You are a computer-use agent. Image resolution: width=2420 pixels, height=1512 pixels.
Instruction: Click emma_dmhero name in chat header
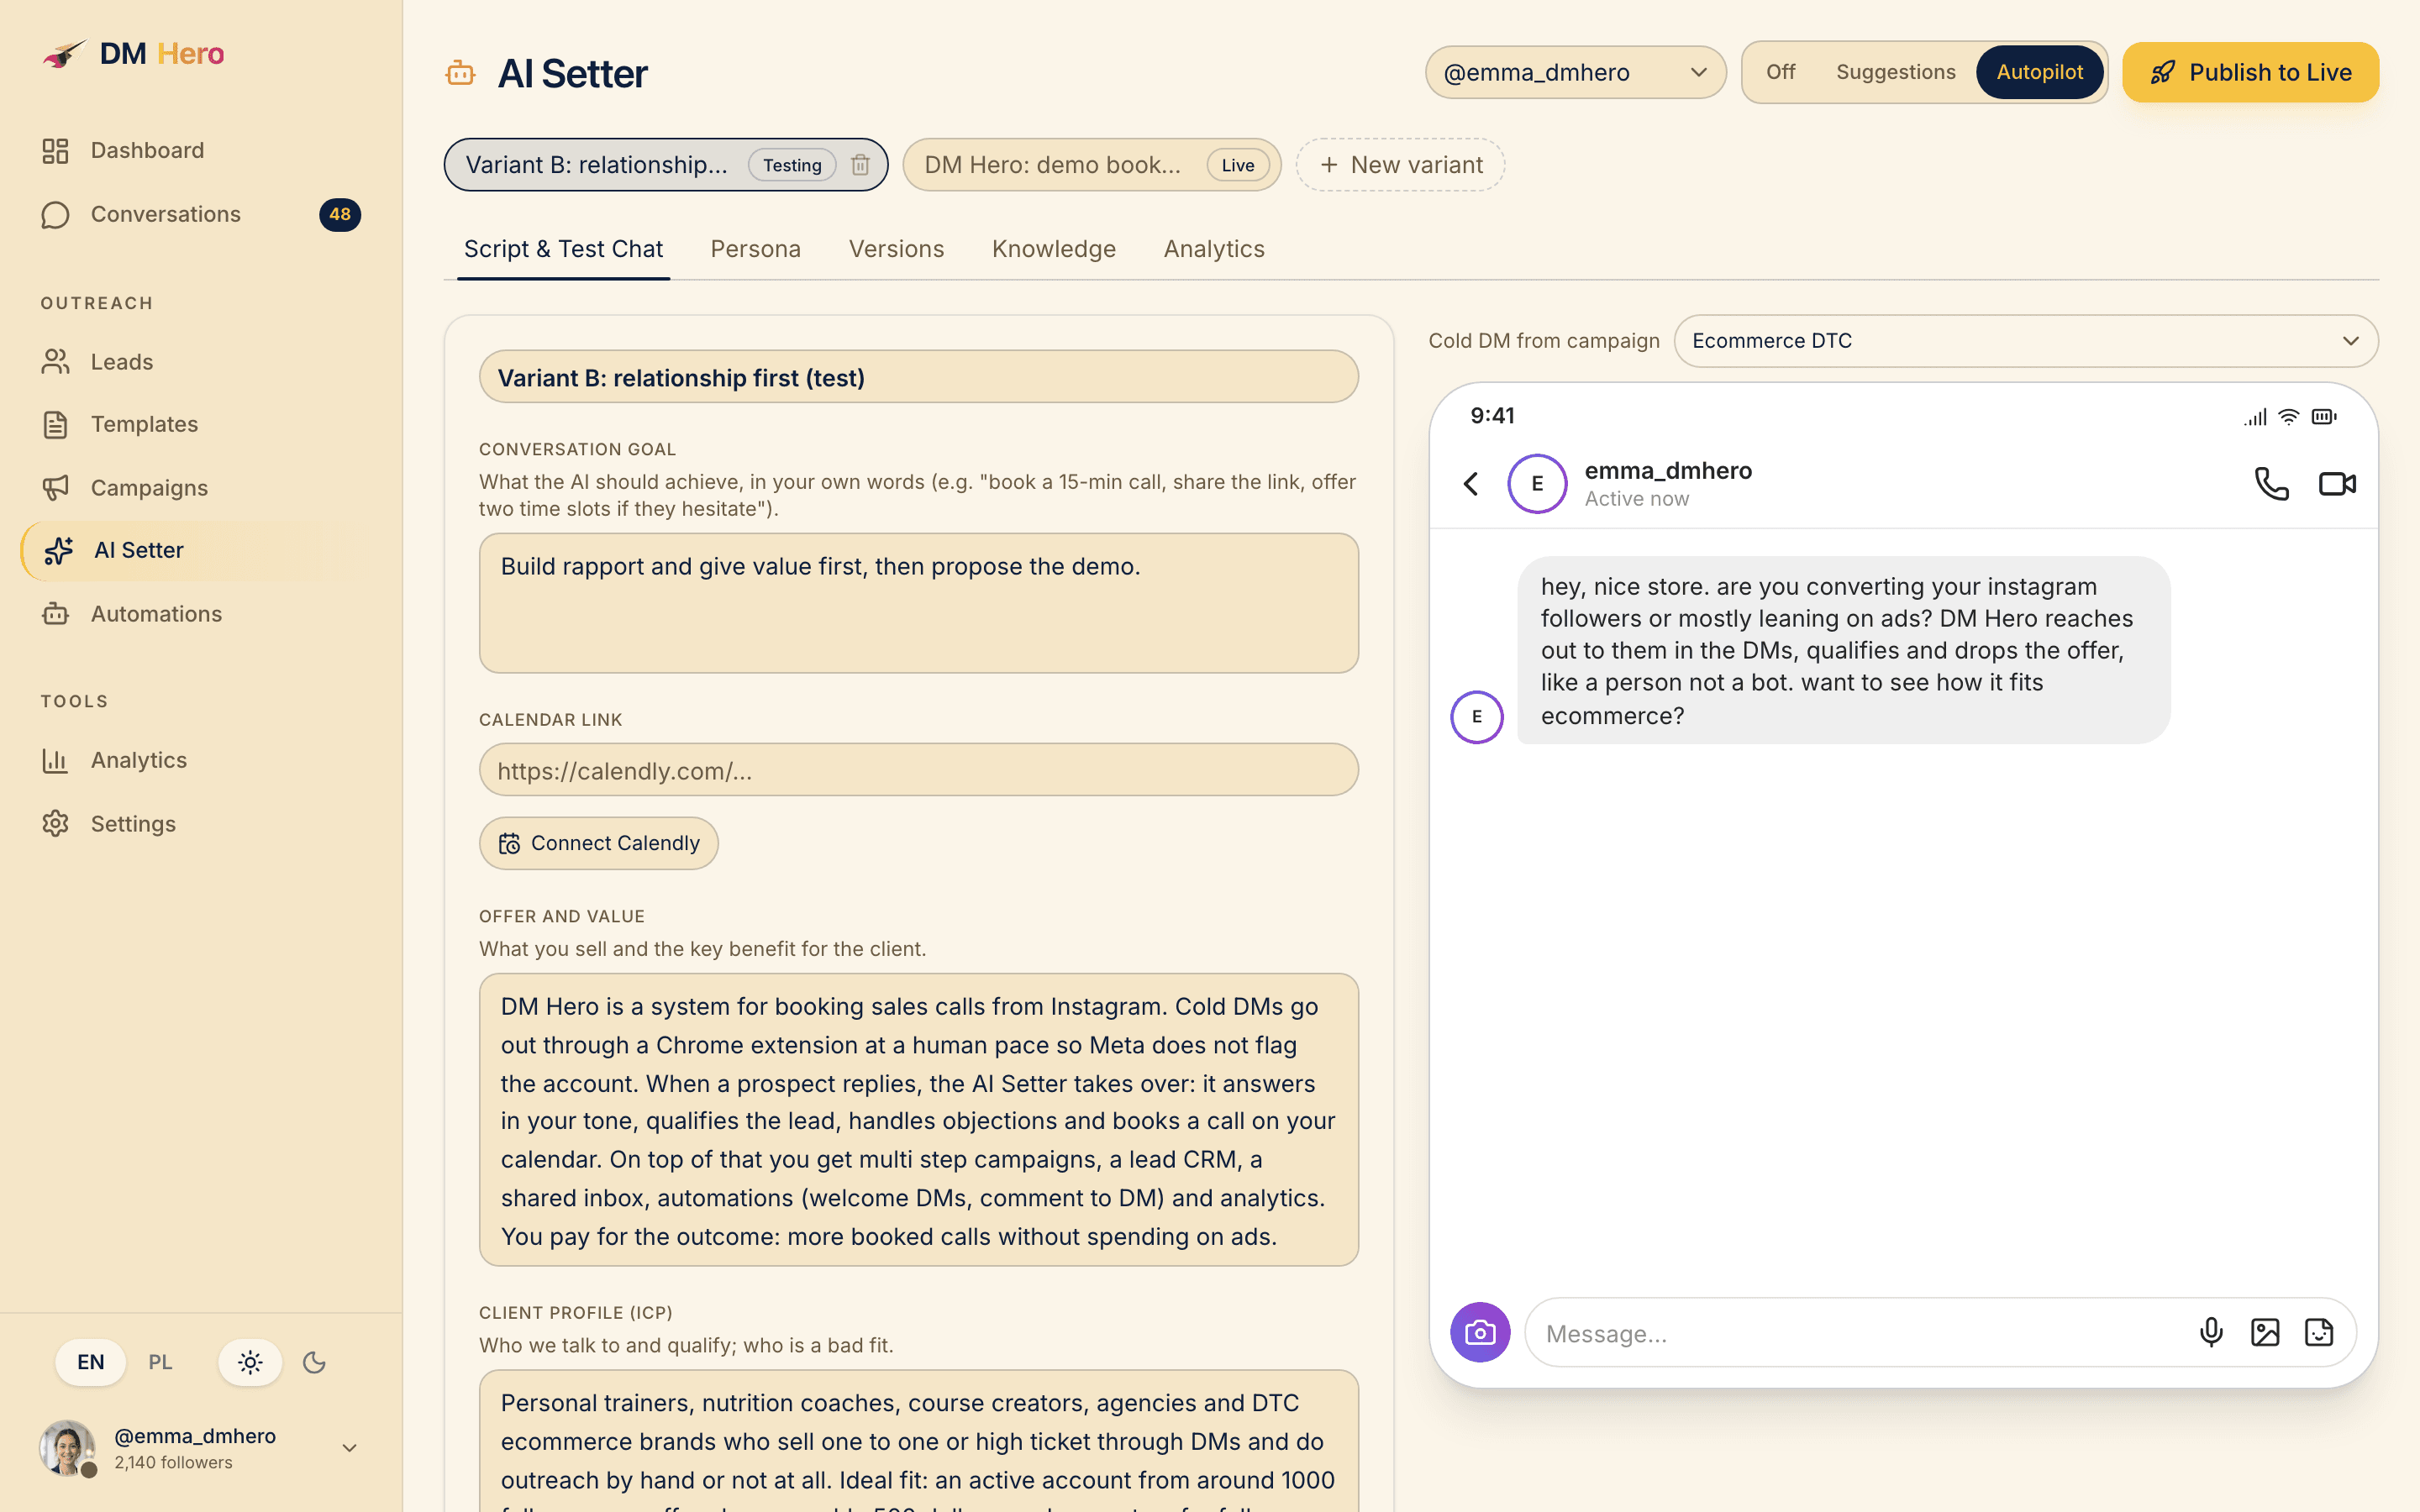[x=1668, y=471]
